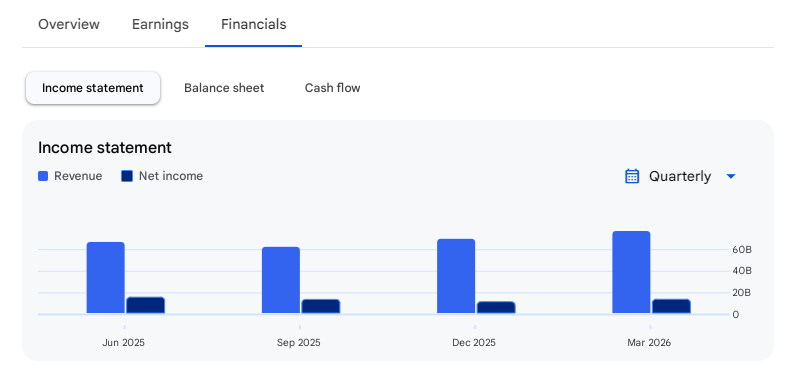
Task: Click the Jun 2025 axis label
Action: click(124, 343)
